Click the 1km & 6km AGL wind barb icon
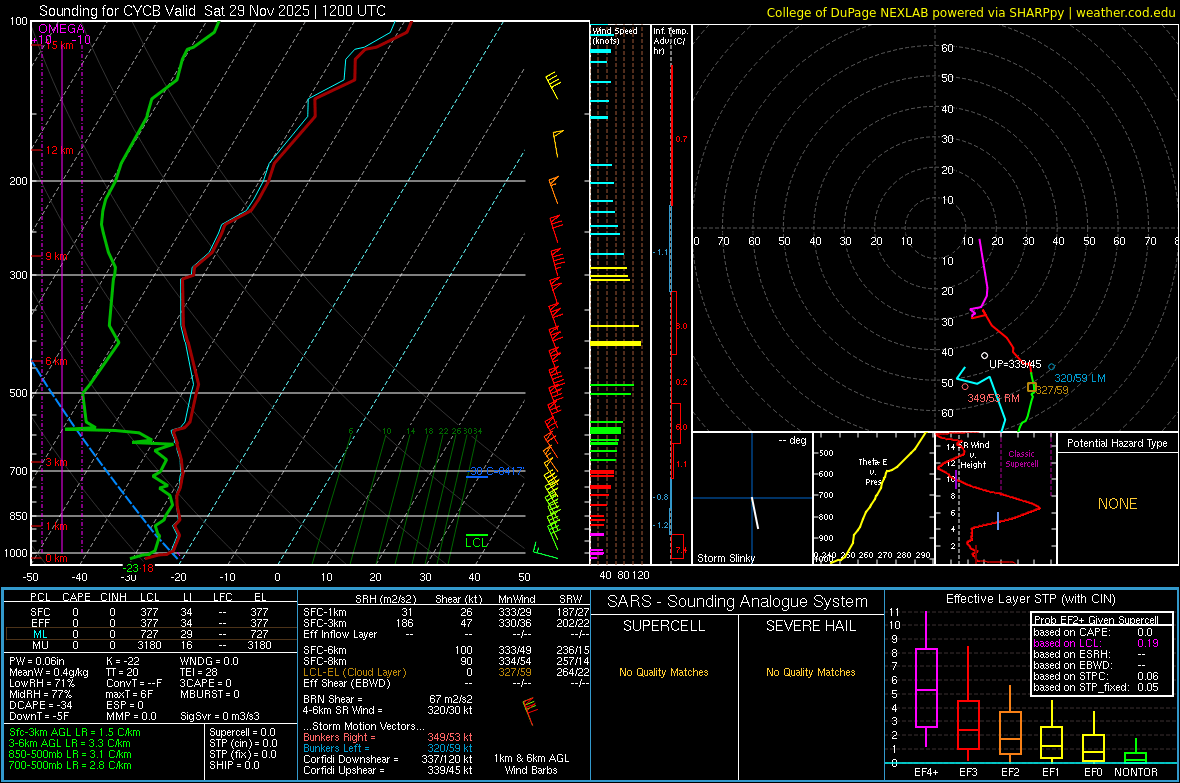Image resolution: width=1180 pixels, height=783 pixels. 530,711
